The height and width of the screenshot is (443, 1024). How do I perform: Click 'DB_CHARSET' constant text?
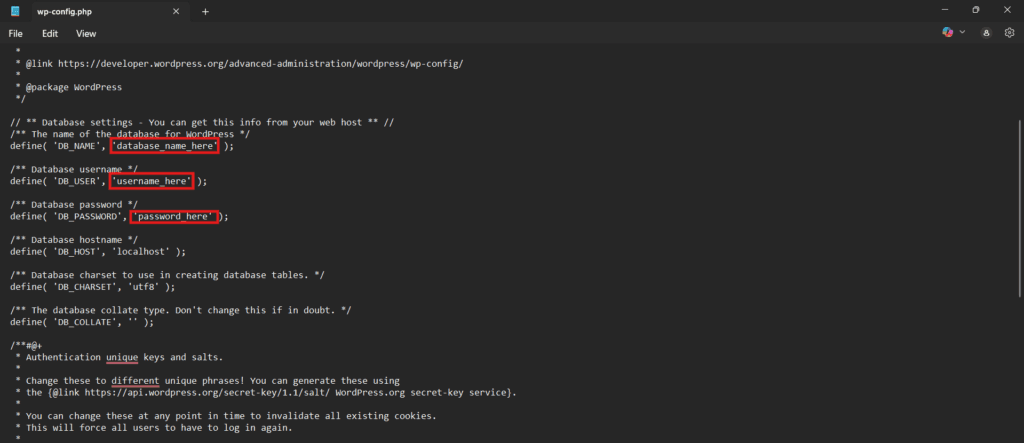(86, 287)
